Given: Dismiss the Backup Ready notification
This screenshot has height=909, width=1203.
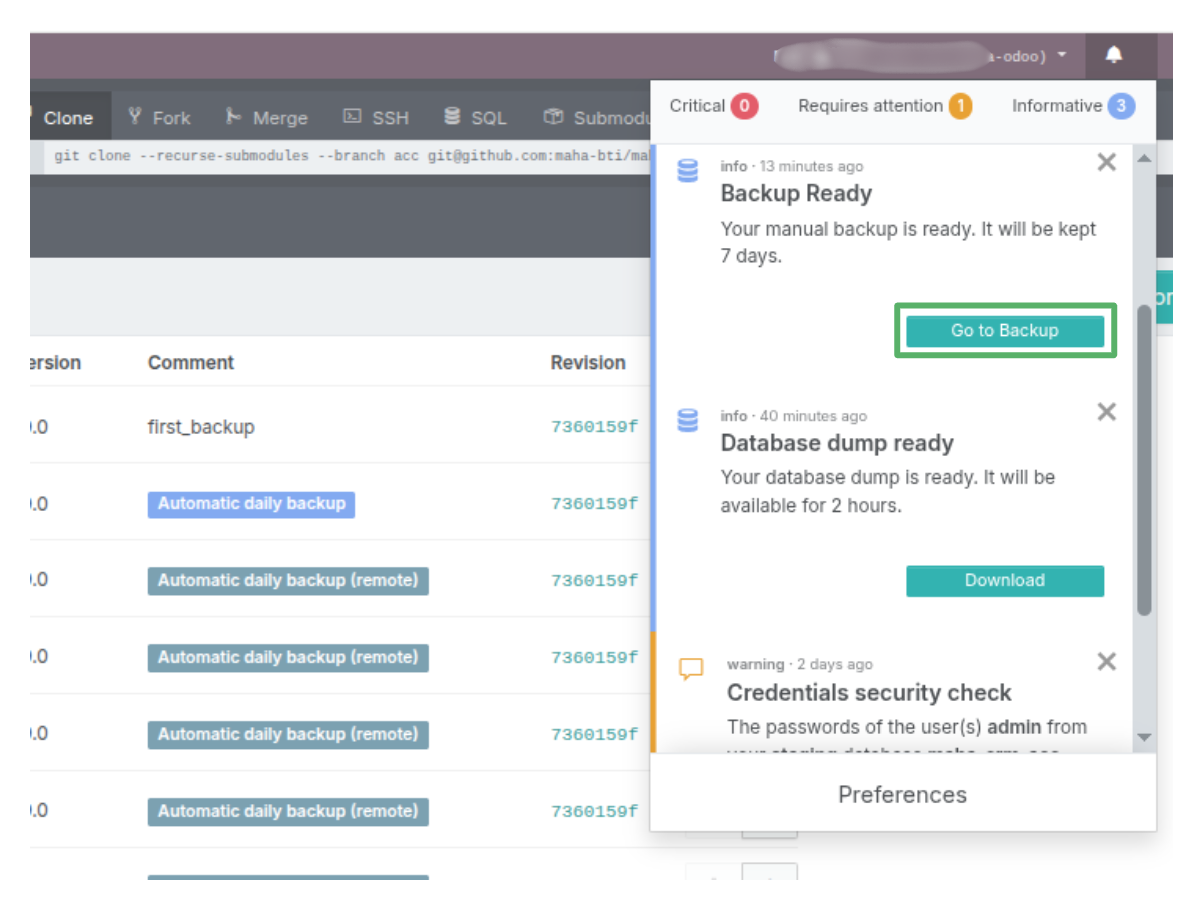Looking at the screenshot, I should 1106,163.
